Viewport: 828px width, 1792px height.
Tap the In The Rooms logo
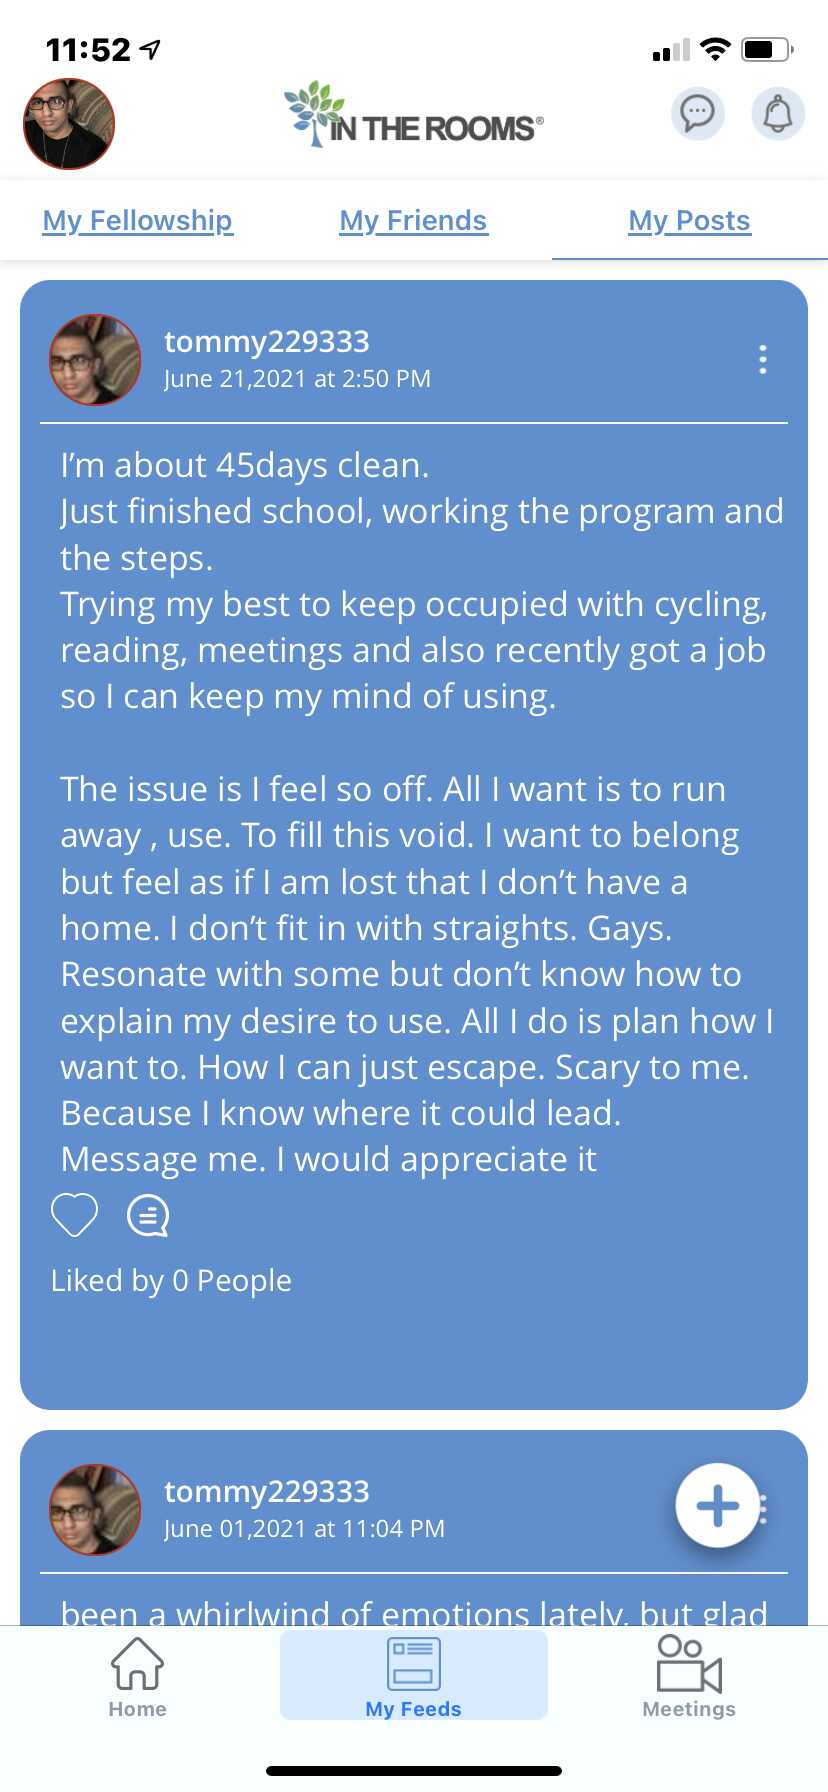[x=414, y=115]
